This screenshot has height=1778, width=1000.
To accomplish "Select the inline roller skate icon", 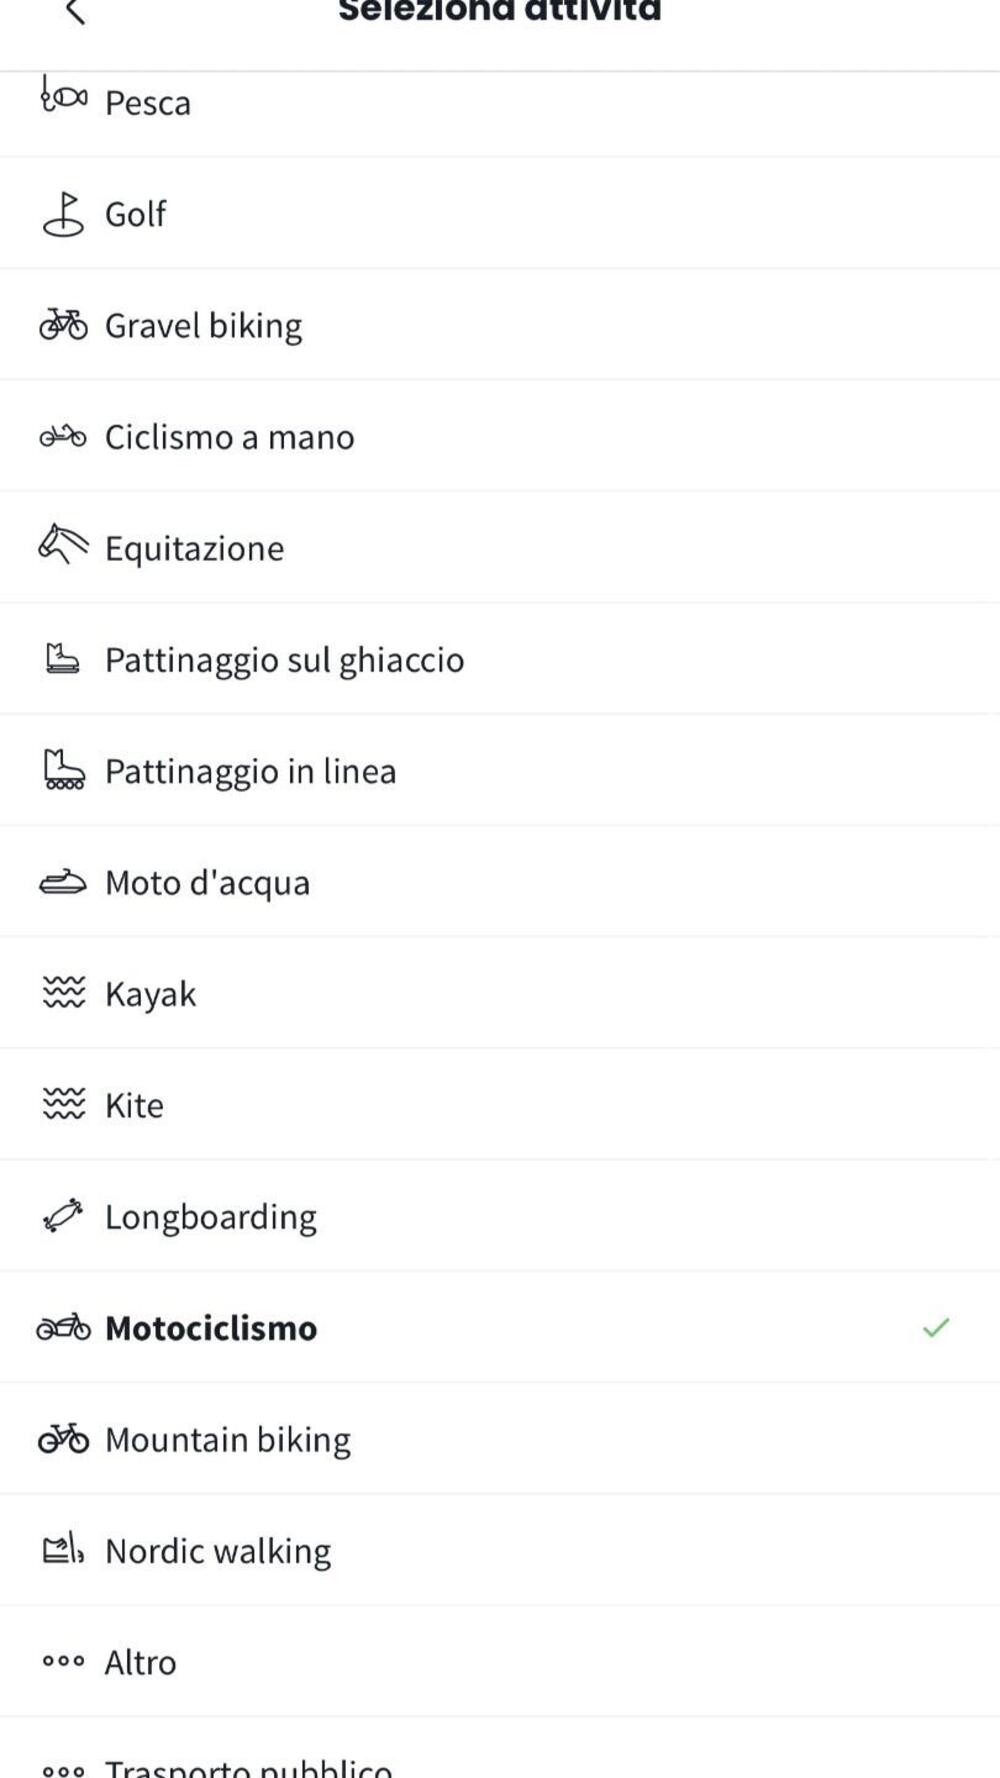I will [x=64, y=770].
